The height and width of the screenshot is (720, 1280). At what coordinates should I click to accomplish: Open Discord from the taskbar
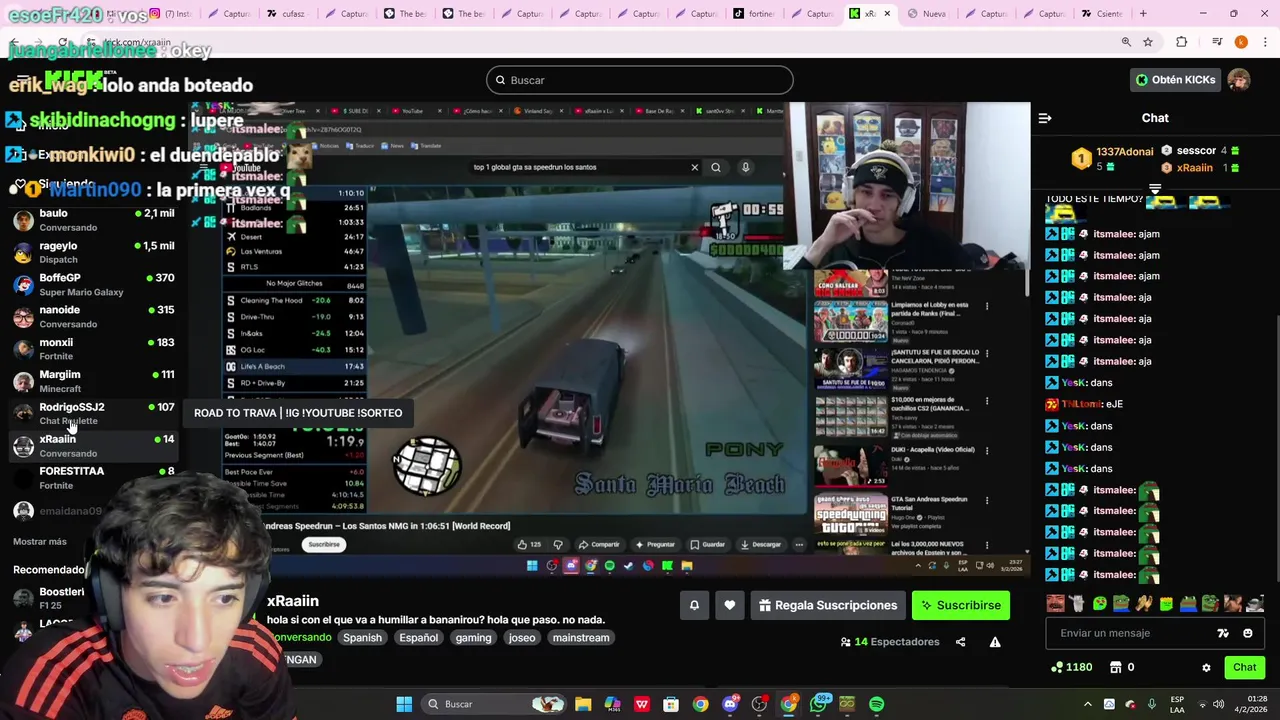[730, 704]
